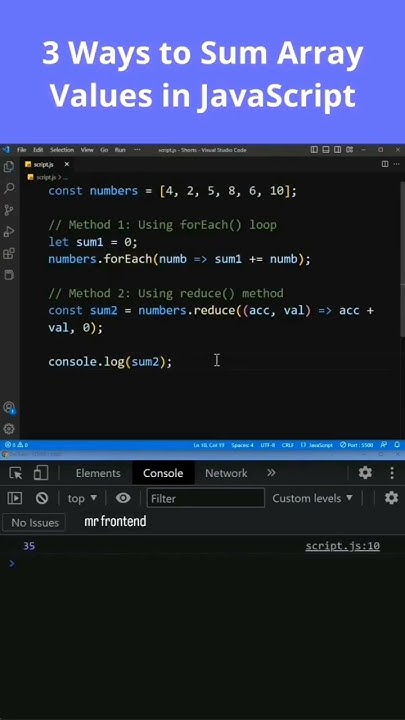This screenshot has height=720, width=405.
Task: Split the editor to the right
Action: tap(385, 164)
